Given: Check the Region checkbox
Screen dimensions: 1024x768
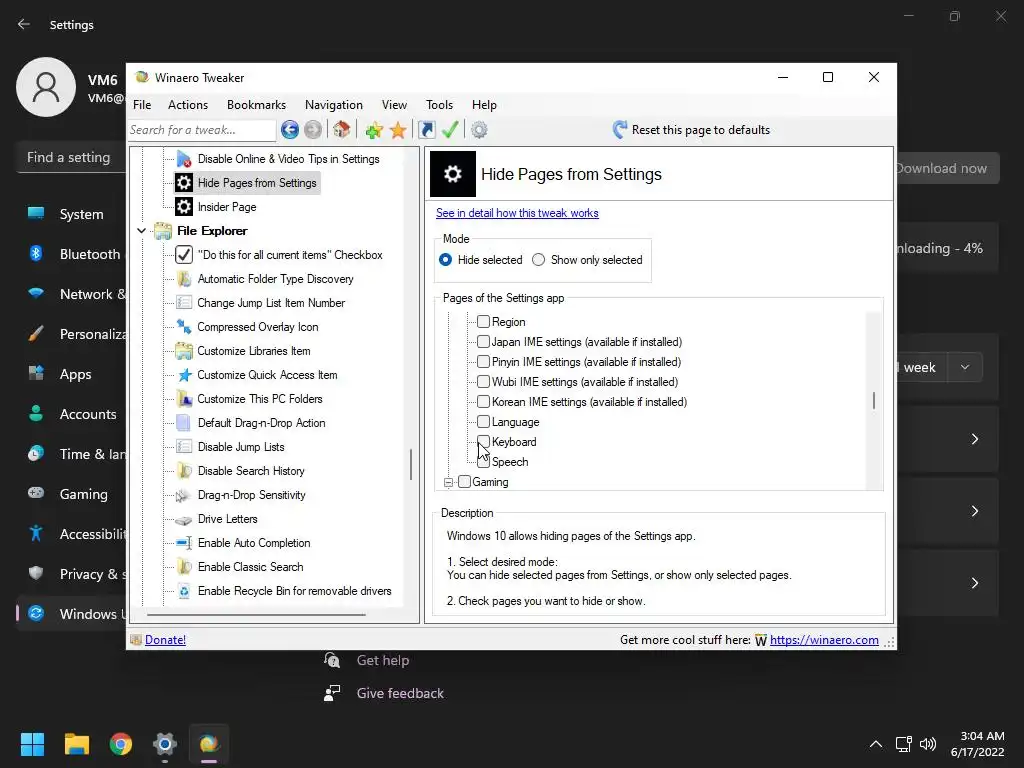Looking at the screenshot, I should [483, 321].
